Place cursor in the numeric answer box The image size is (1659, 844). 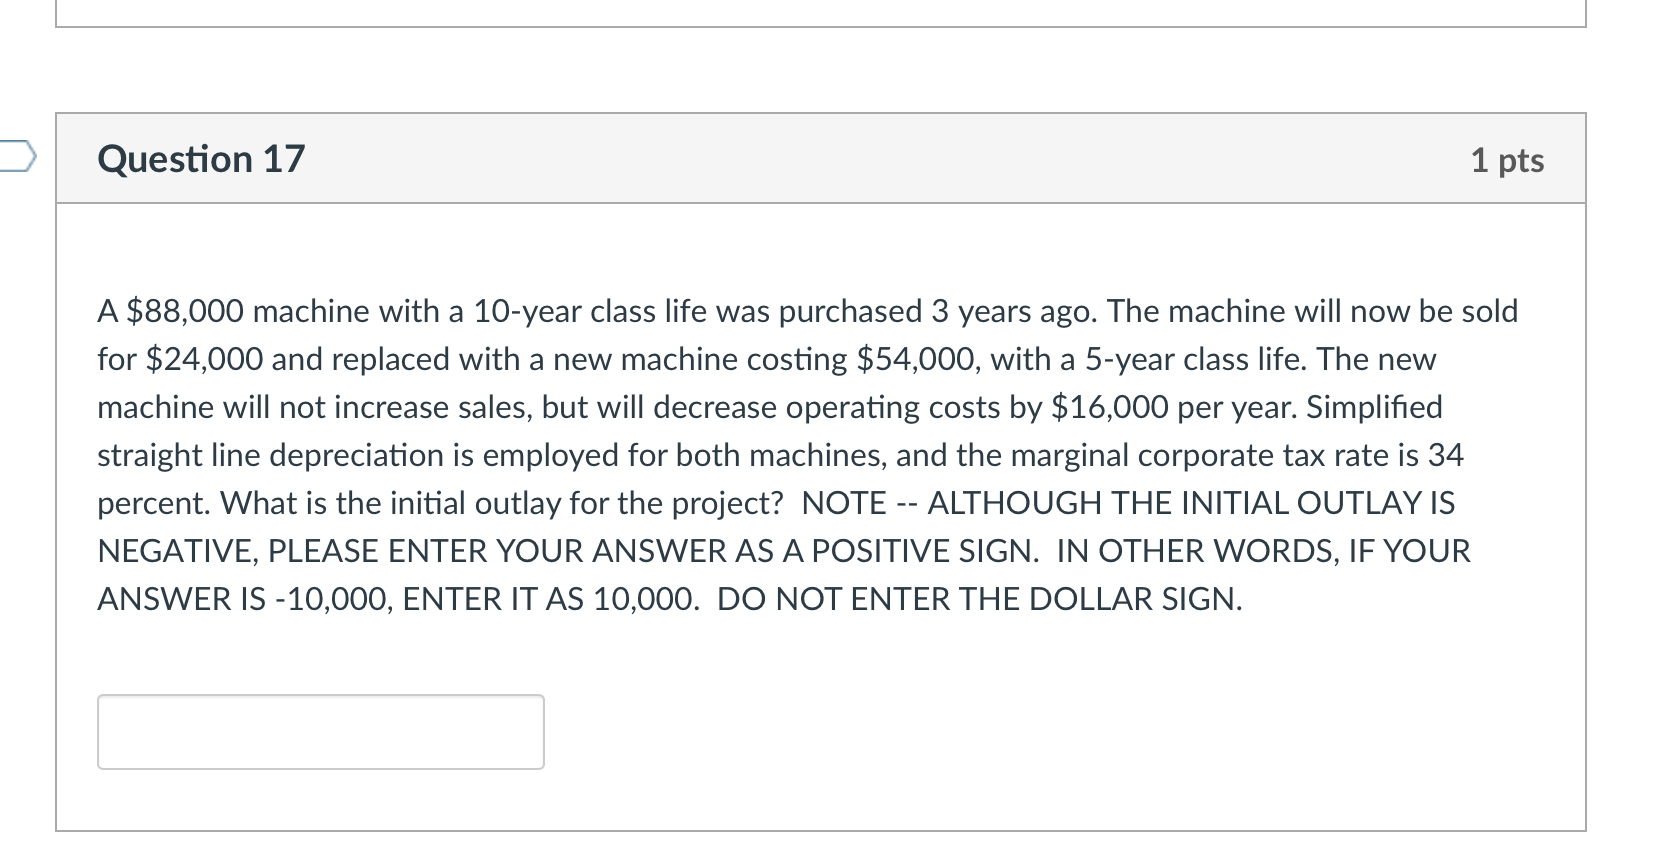click(320, 731)
